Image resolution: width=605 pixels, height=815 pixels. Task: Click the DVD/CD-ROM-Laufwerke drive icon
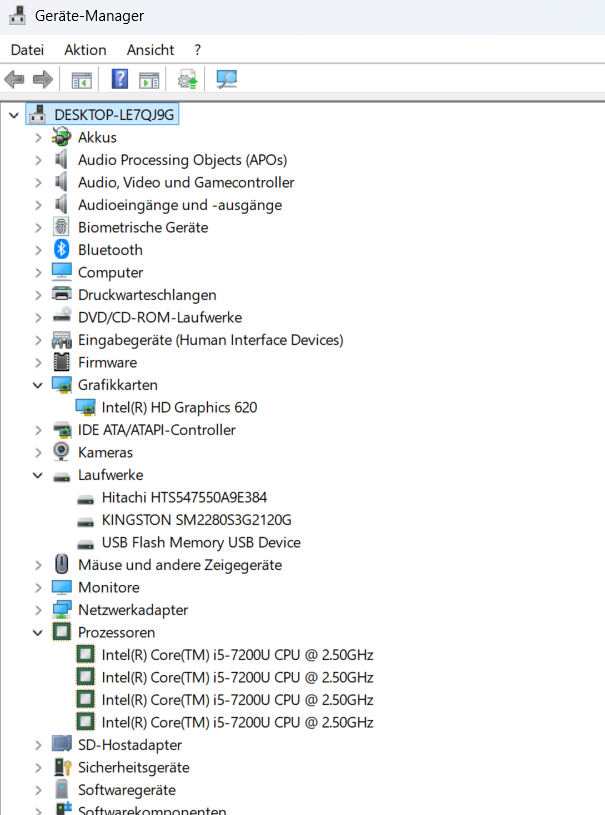pyautogui.click(x=61, y=315)
